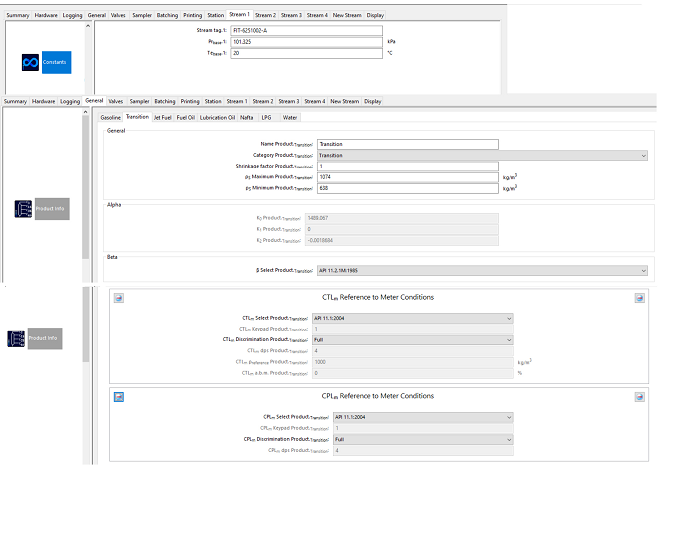Click the scroll-up arrow above the General-panel Product Info sidebar

click(85, 112)
